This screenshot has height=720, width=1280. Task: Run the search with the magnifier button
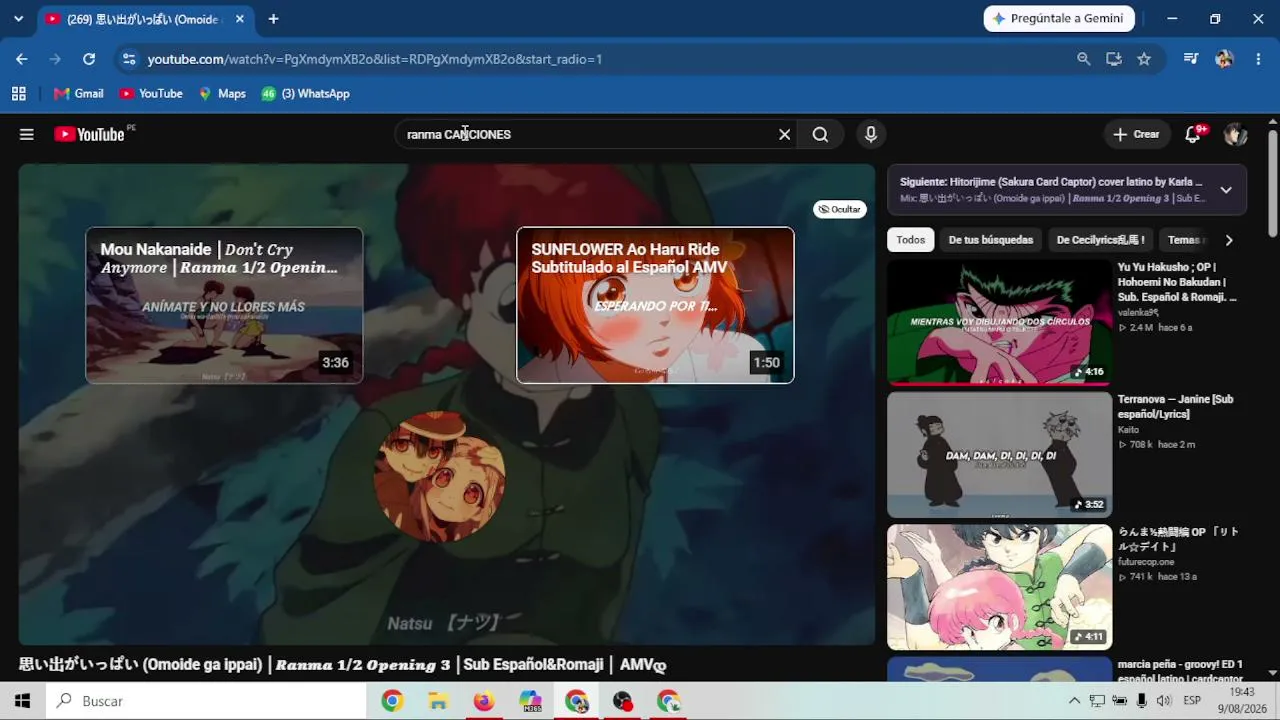point(820,134)
